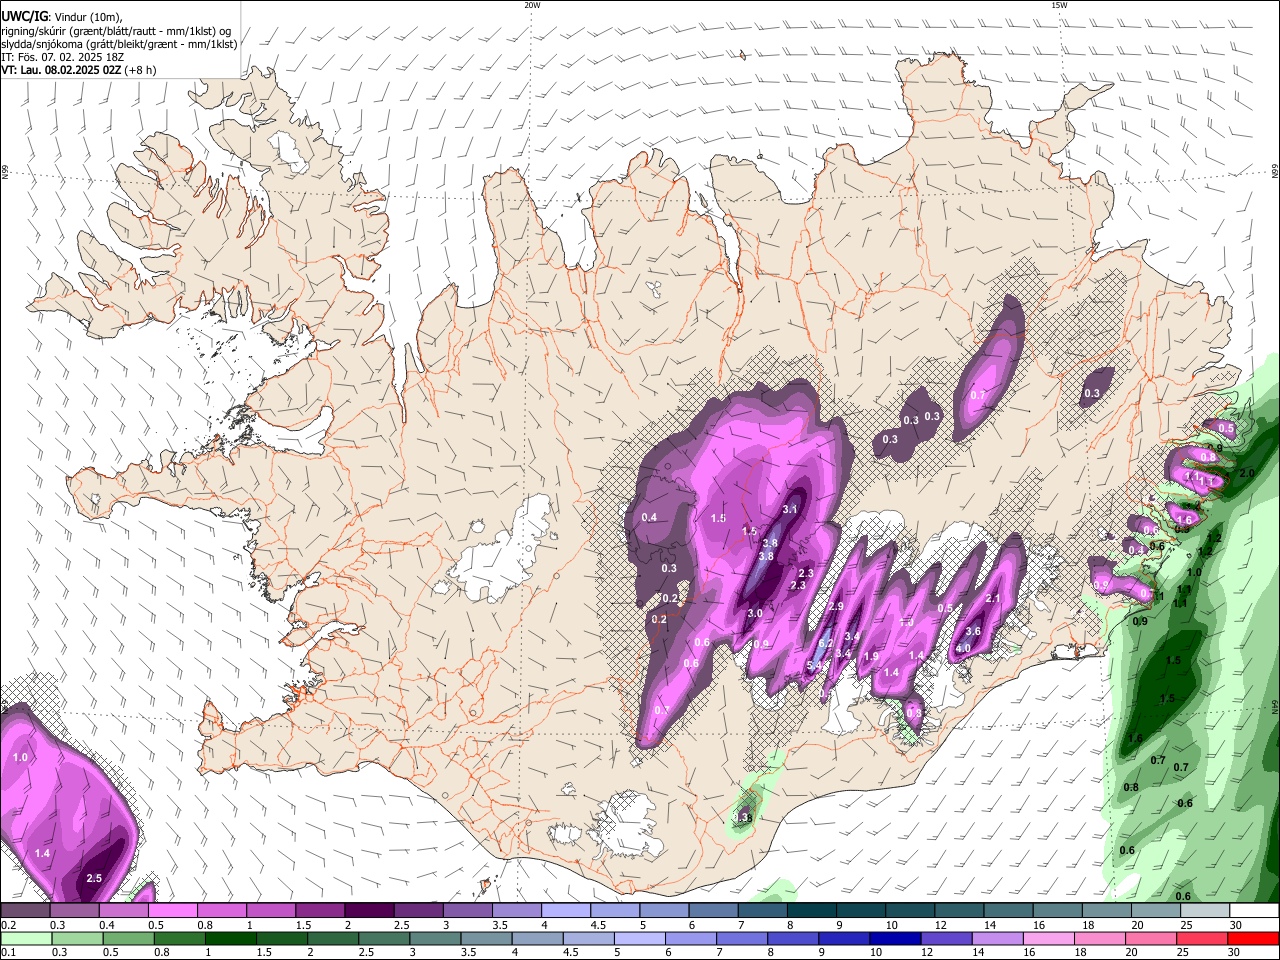This screenshot has width=1280, height=960.
Task: Click the bright pink 0.5–0.8 swatch on snow scale
Action: click(173, 910)
